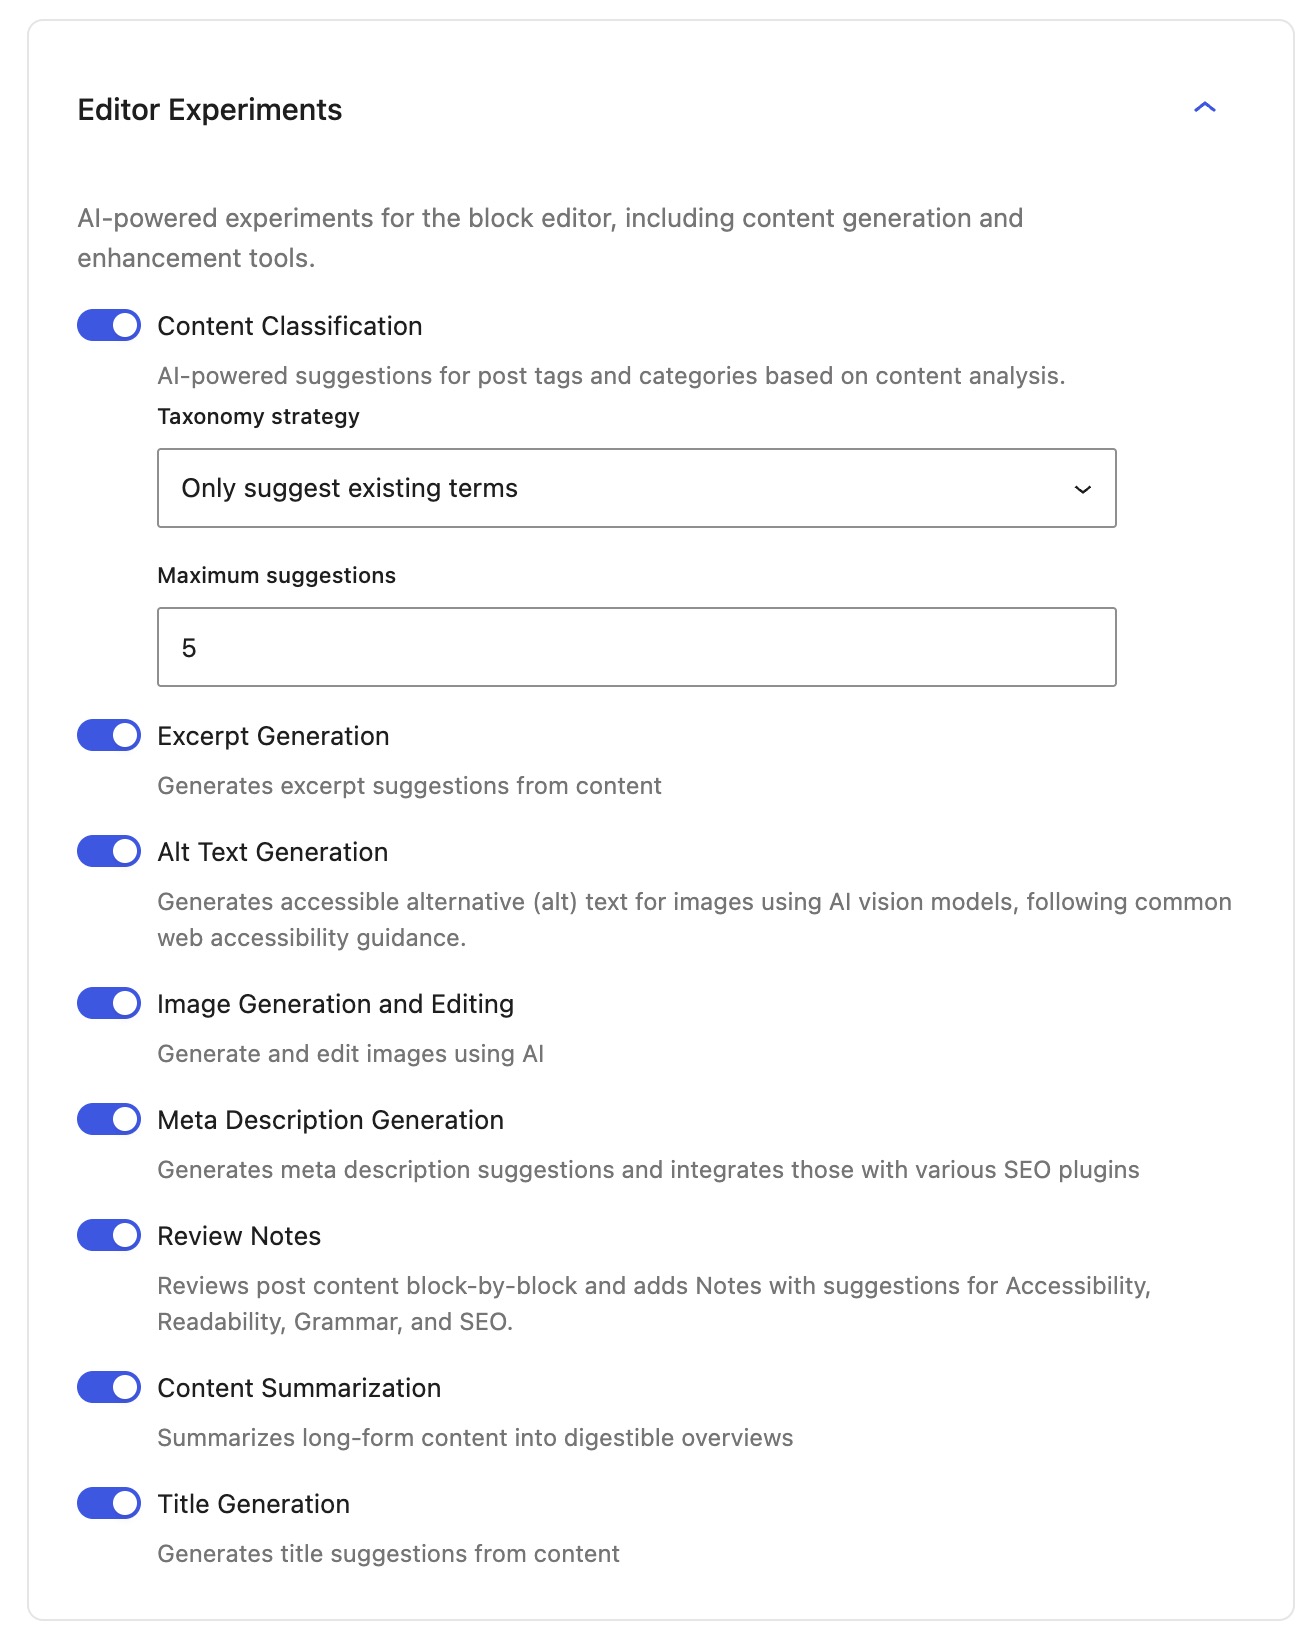
Task: Disable Image Generation and Editing
Action: (110, 1004)
